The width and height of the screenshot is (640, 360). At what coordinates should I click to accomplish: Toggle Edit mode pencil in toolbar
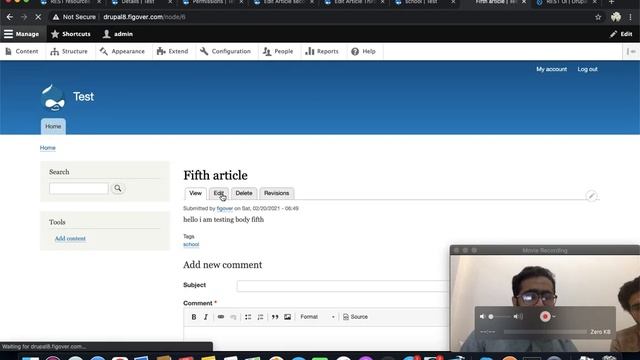point(621,34)
